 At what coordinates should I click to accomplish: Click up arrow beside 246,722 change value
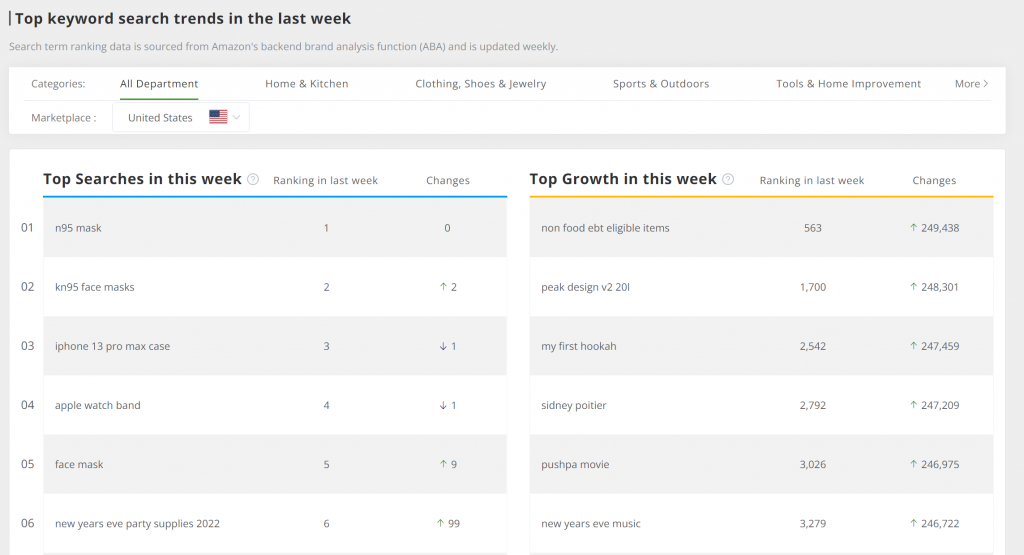tap(914, 523)
